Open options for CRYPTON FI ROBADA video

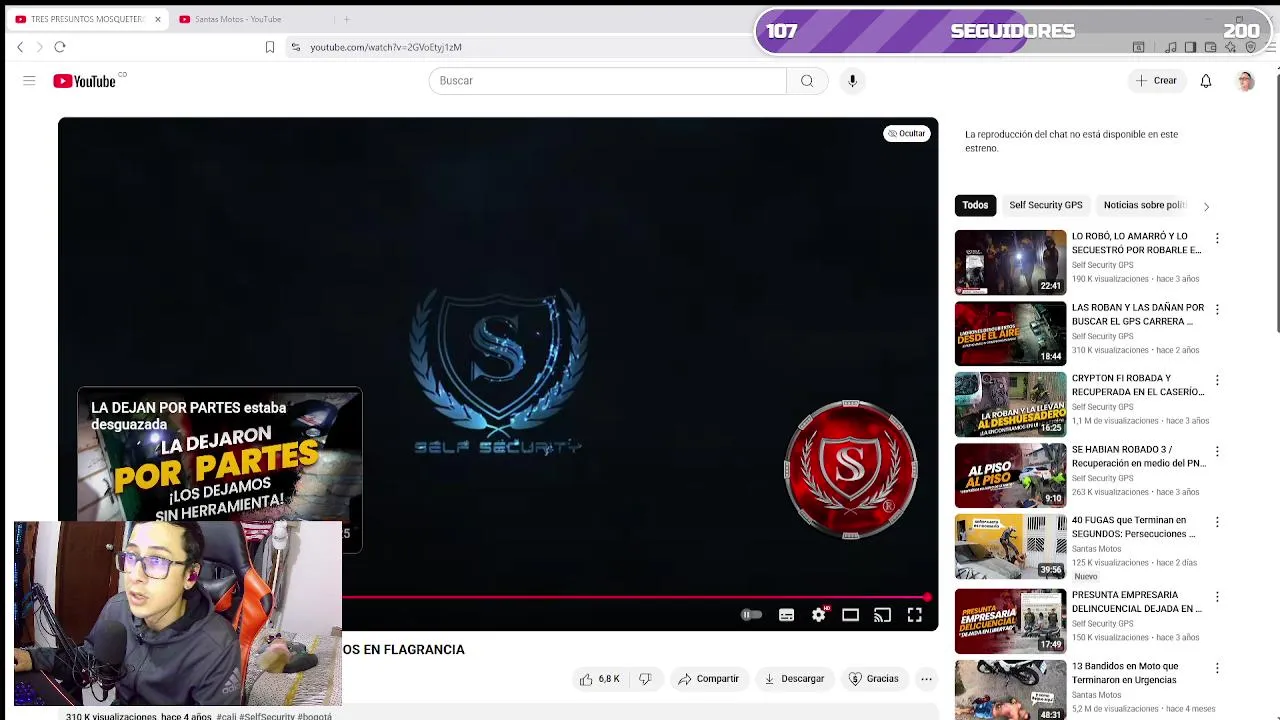1217,380
